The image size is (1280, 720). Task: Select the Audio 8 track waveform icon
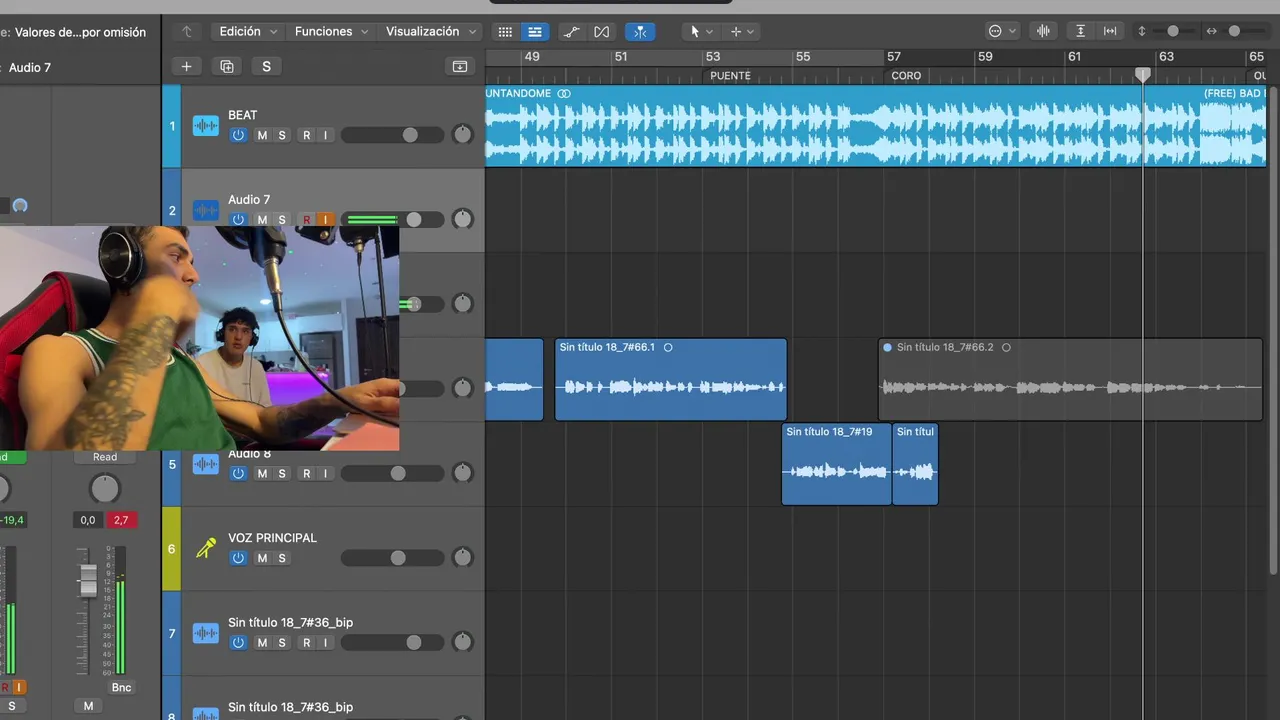pyautogui.click(x=206, y=464)
